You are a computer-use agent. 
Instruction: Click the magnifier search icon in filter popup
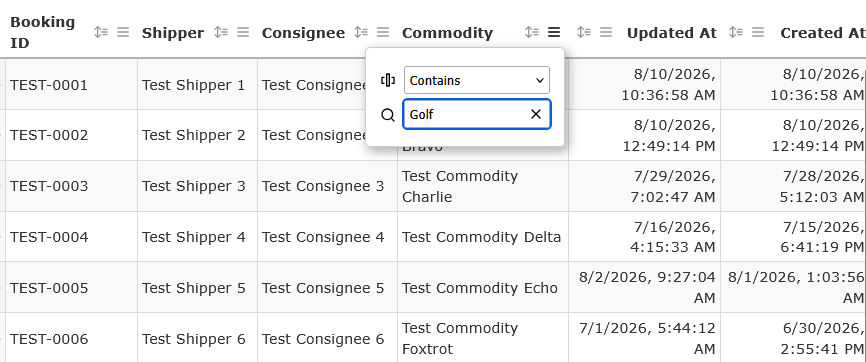click(x=388, y=114)
